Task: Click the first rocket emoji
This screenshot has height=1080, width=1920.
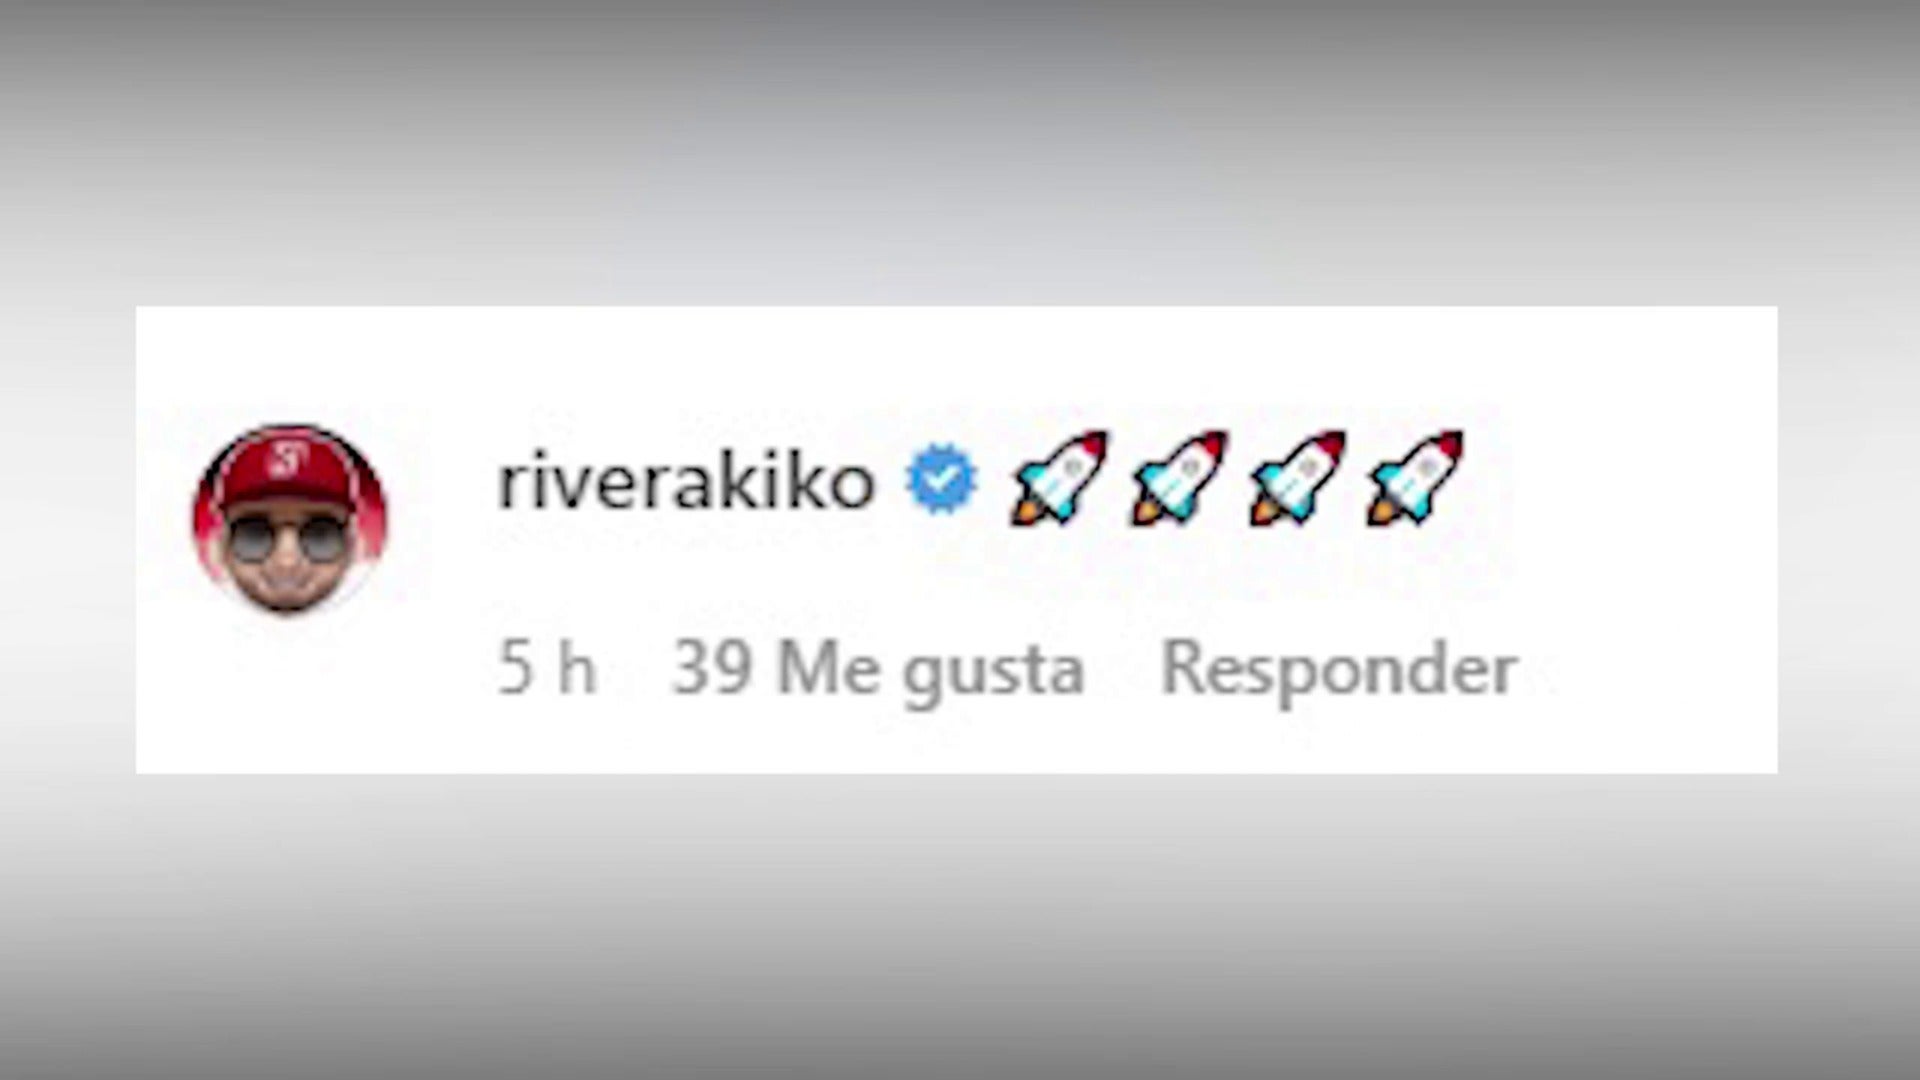Action: pyautogui.click(x=1060, y=477)
